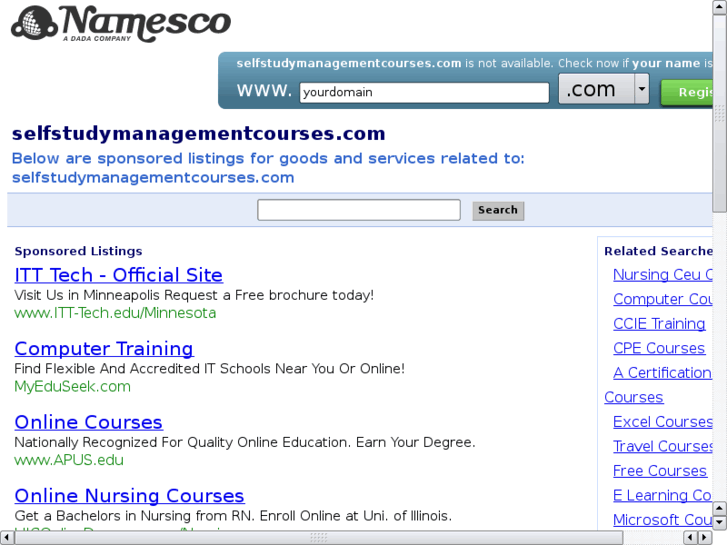Open the Online Courses listing
The width and height of the screenshot is (727, 545).
pyautogui.click(x=89, y=422)
